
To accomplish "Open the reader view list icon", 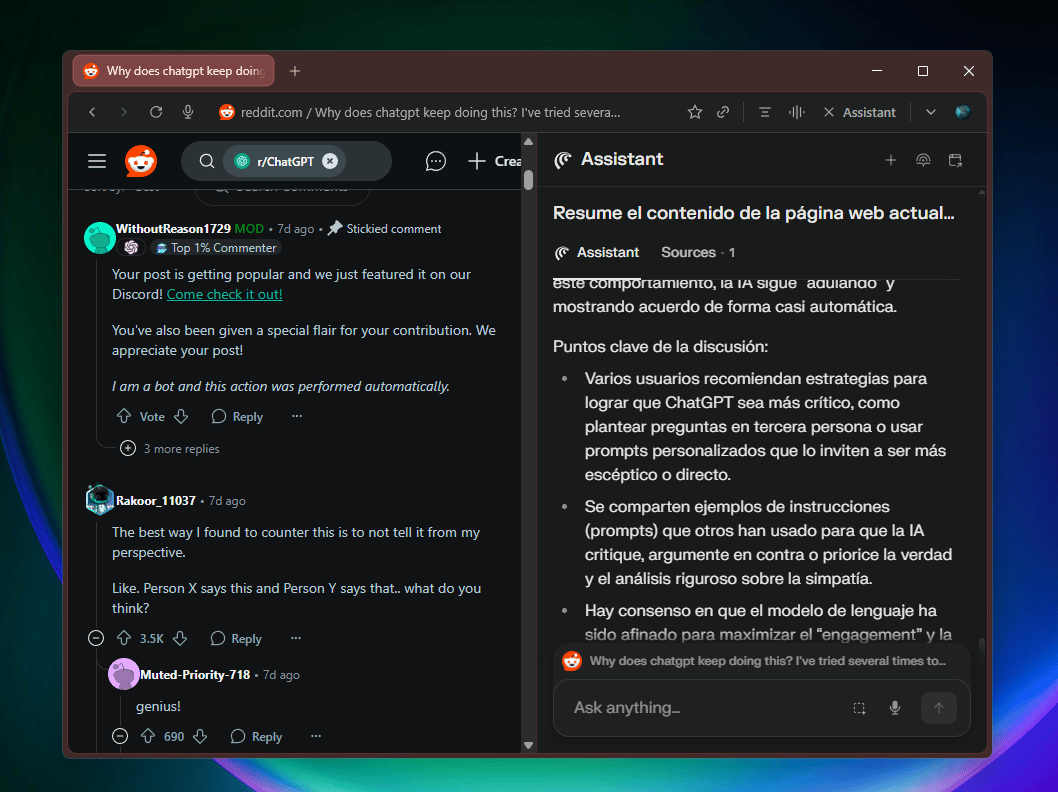I will [x=764, y=112].
